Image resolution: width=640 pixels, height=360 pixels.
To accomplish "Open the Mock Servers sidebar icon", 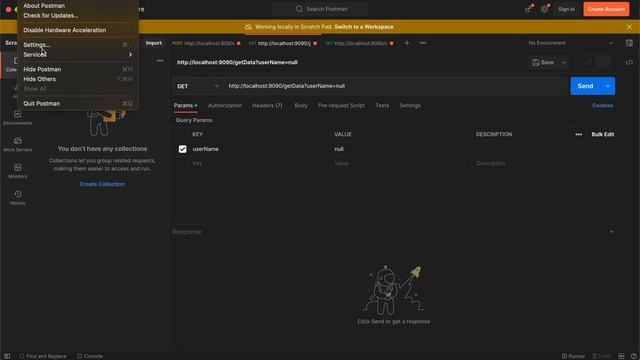I will [x=18, y=144].
